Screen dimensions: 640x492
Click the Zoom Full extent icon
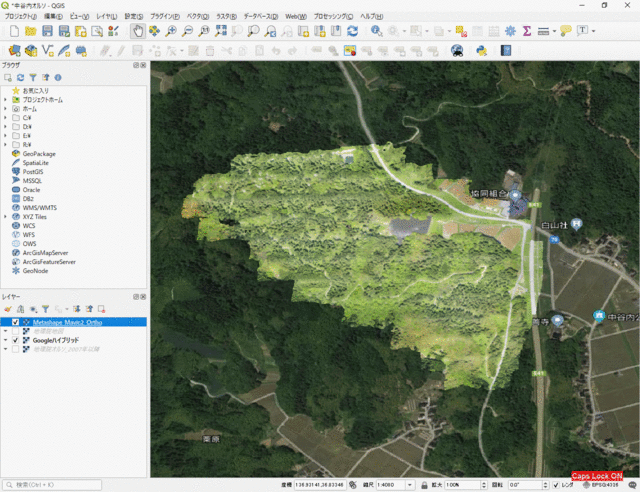221,31
